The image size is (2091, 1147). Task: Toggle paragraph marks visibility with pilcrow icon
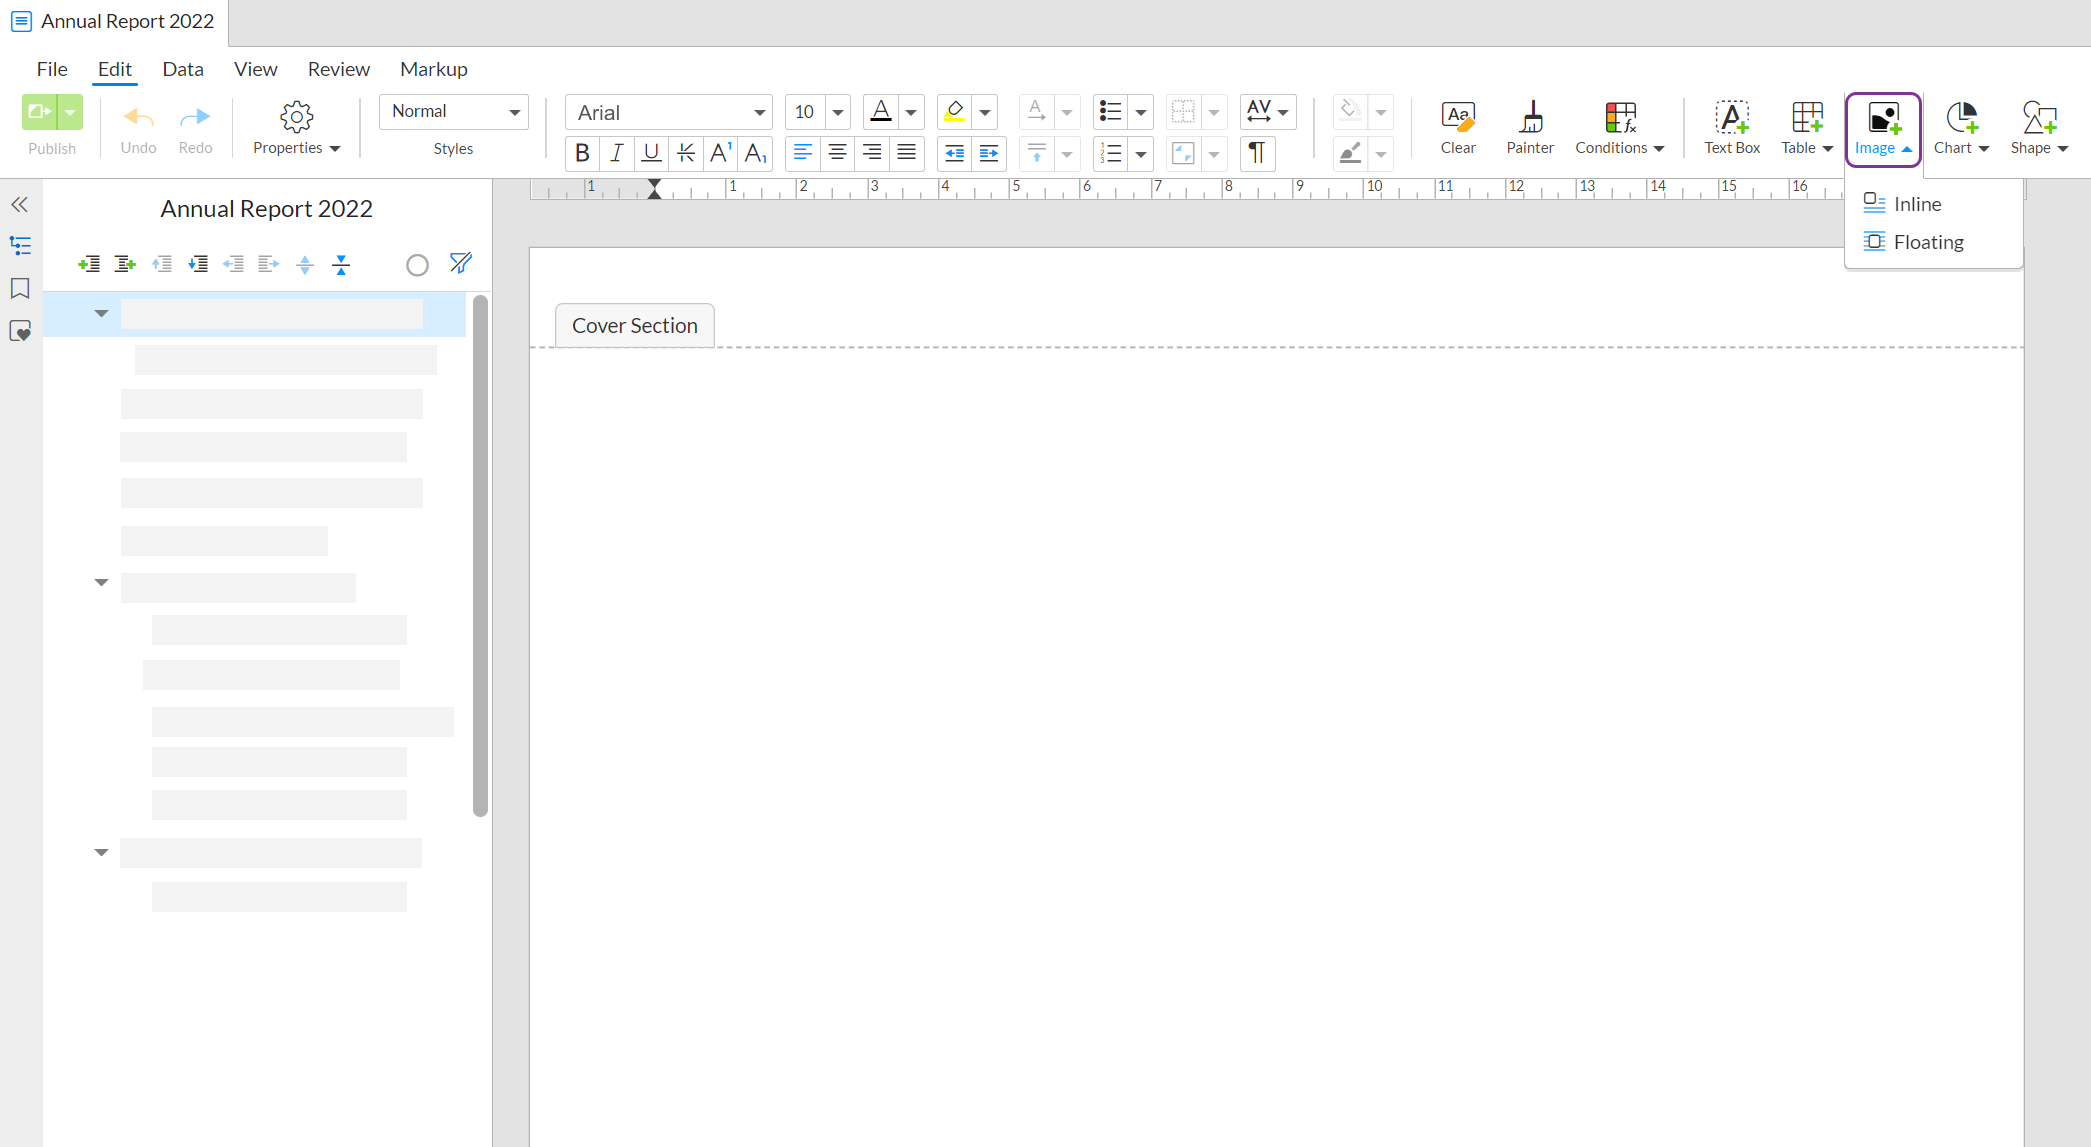(1257, 153)
